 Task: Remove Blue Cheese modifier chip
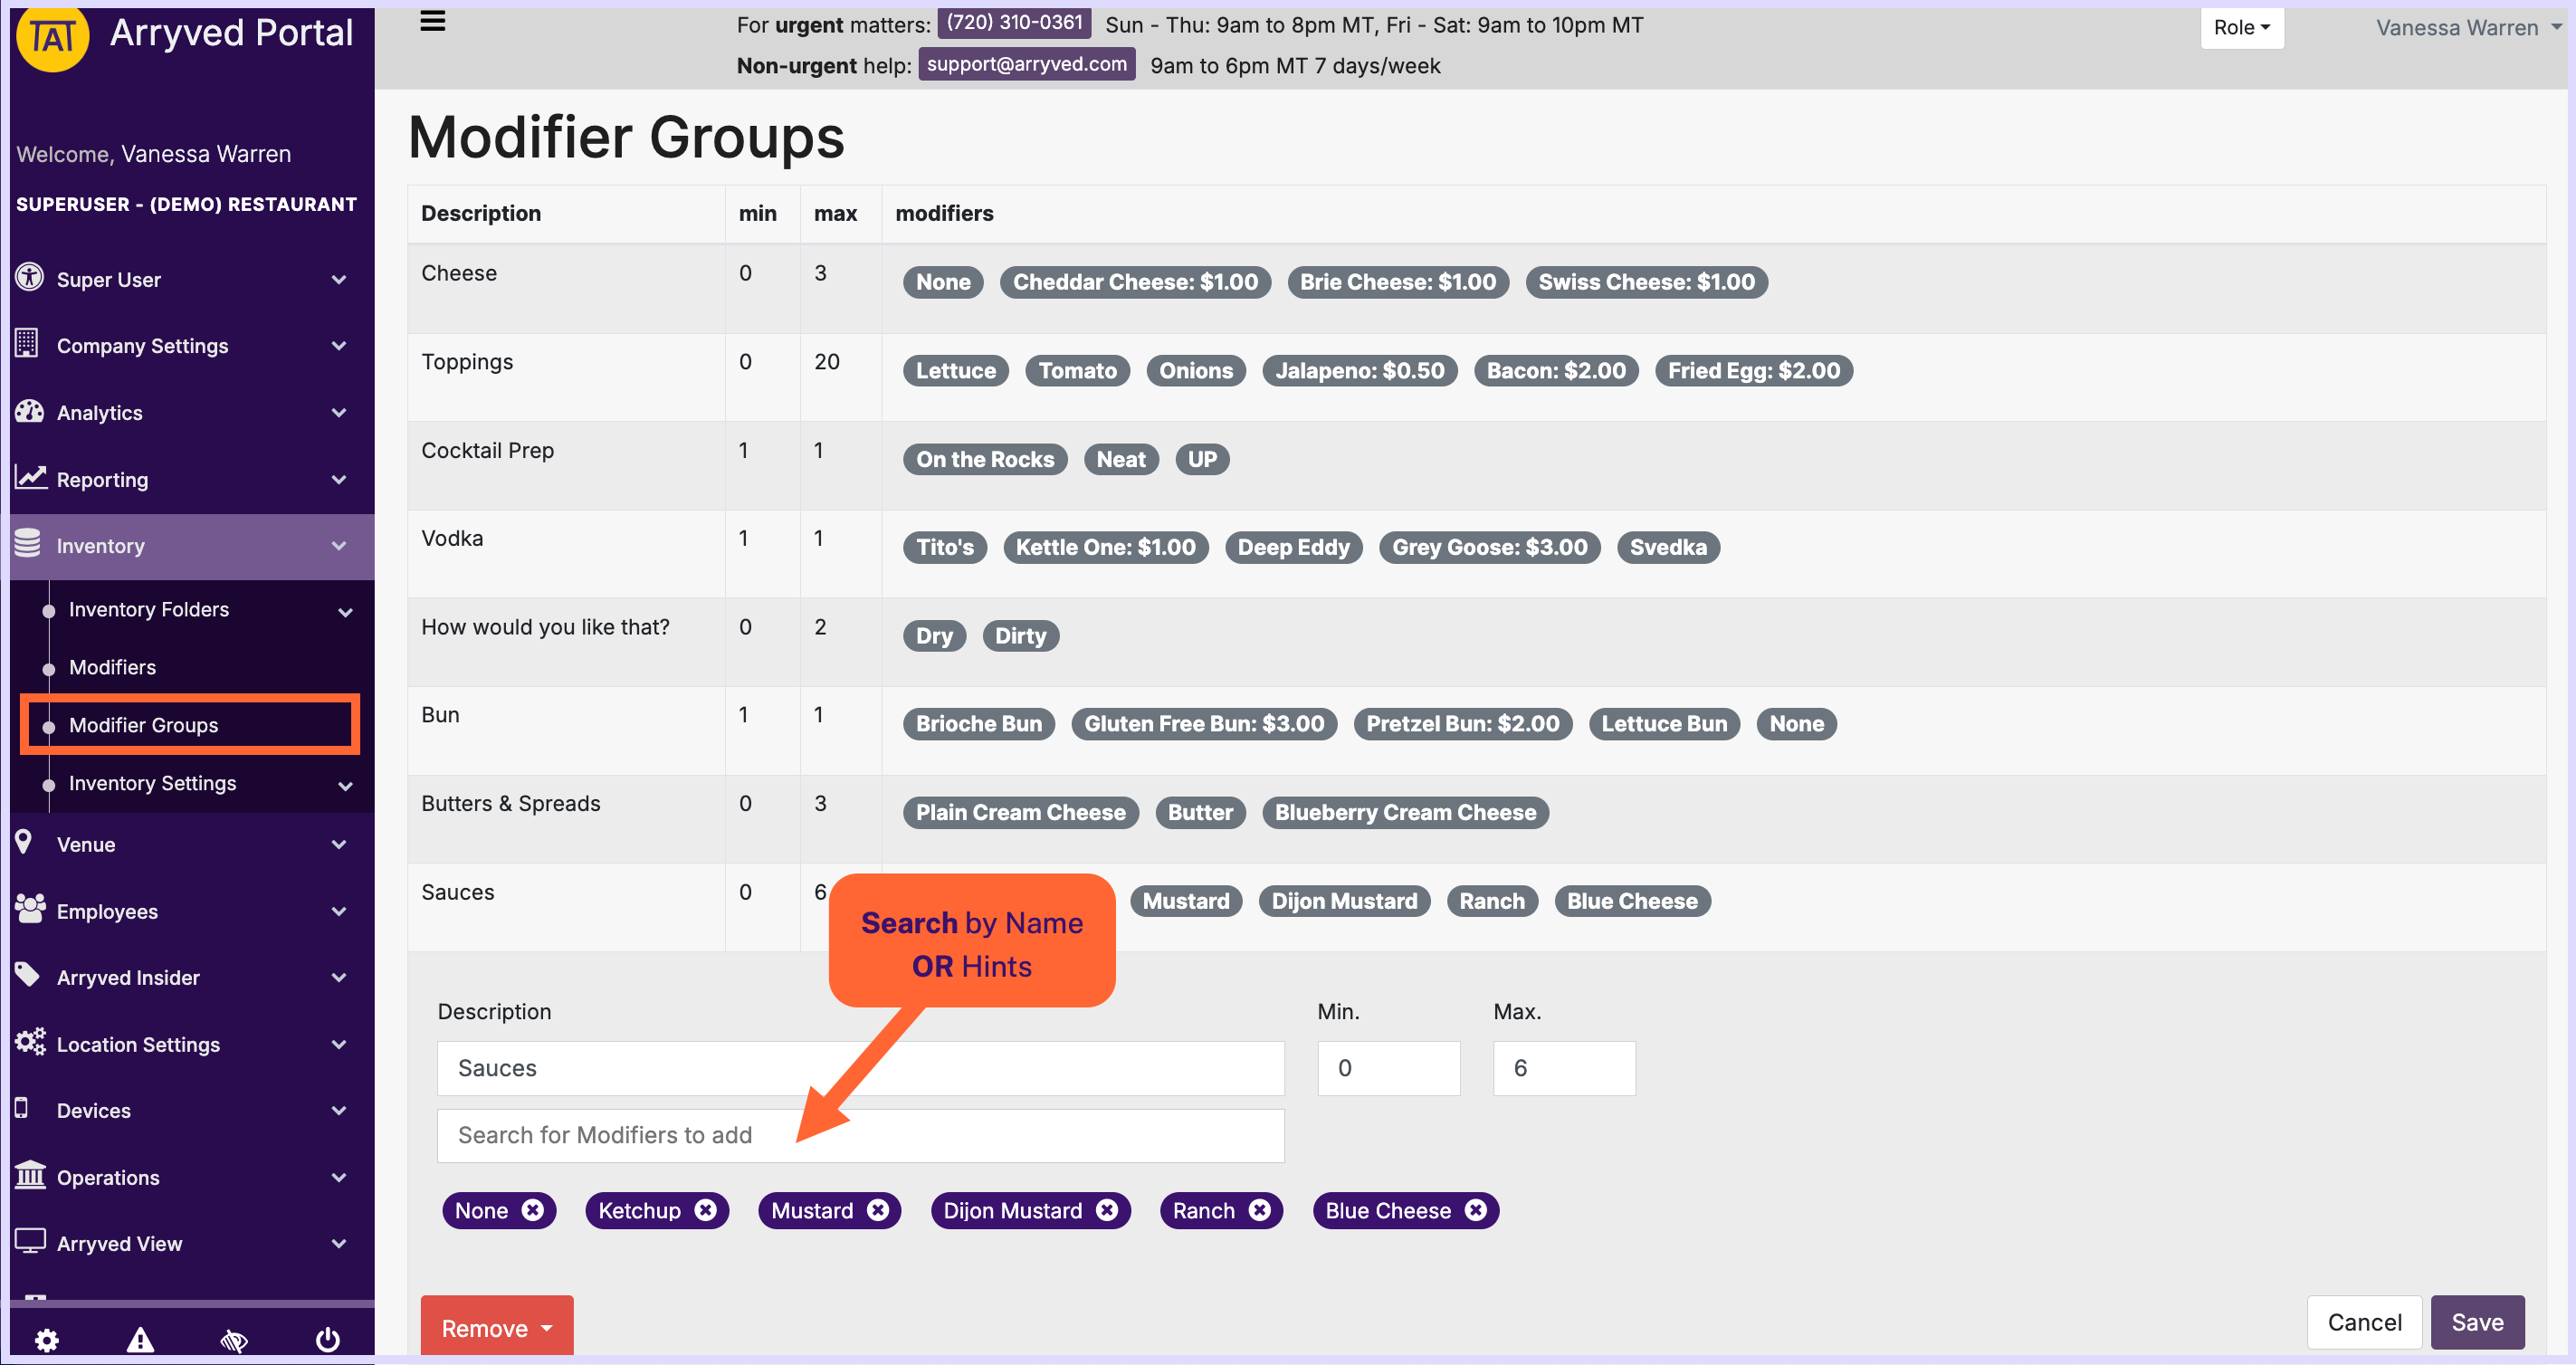coord(1476,1210)
